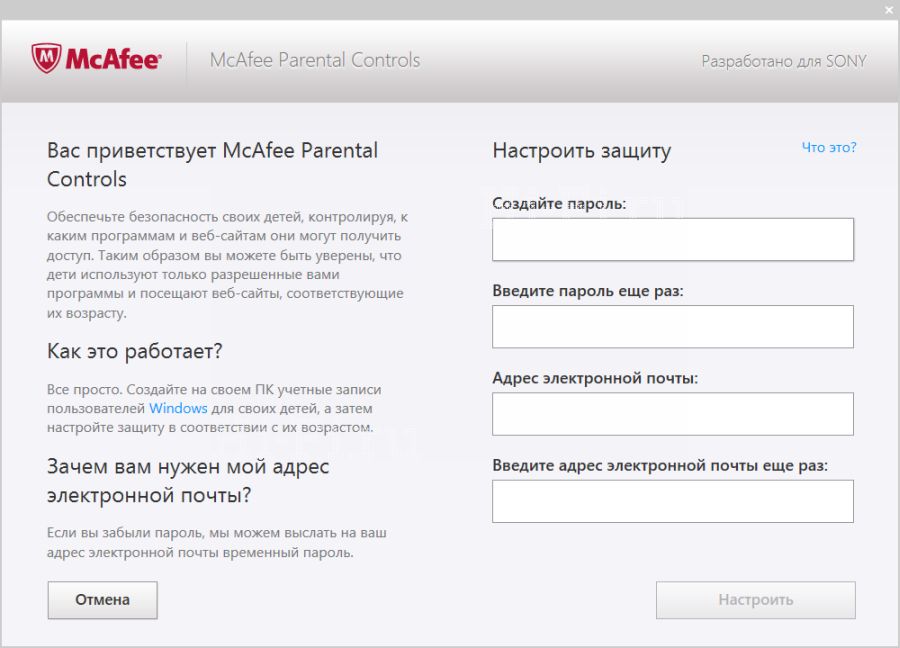Click the 'Создайте пароль:' label

click(559, 203)
